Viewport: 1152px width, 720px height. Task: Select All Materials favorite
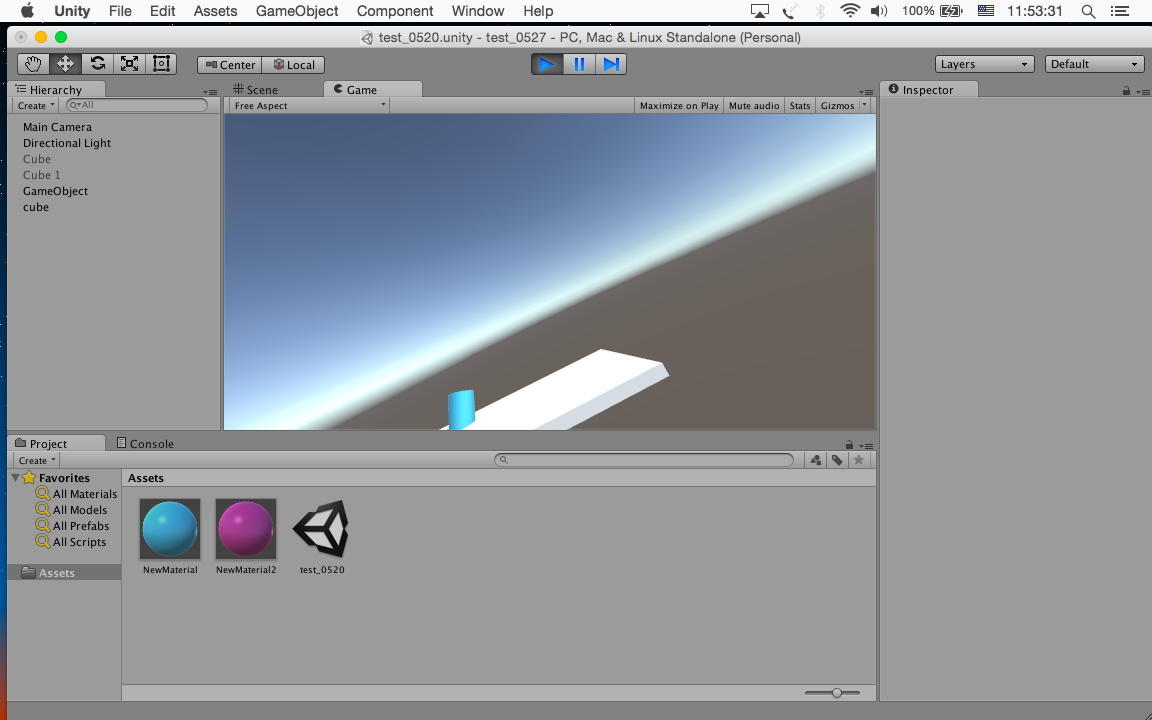pos(76,494)
